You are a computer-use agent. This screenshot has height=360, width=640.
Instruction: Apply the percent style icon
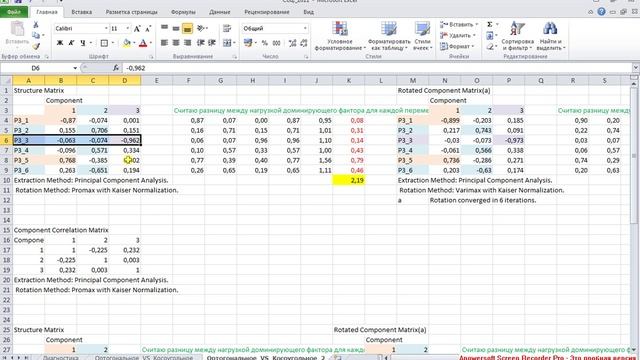tap(264, 42)
